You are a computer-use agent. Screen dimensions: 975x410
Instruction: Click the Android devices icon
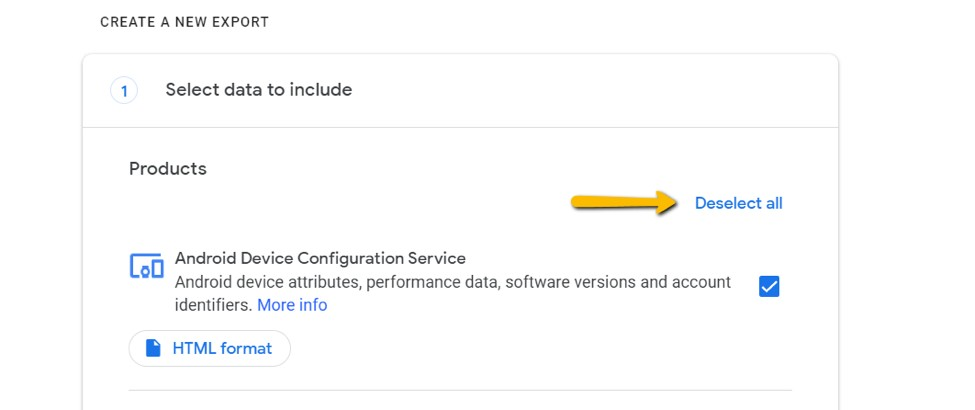(x=146, y=267)
